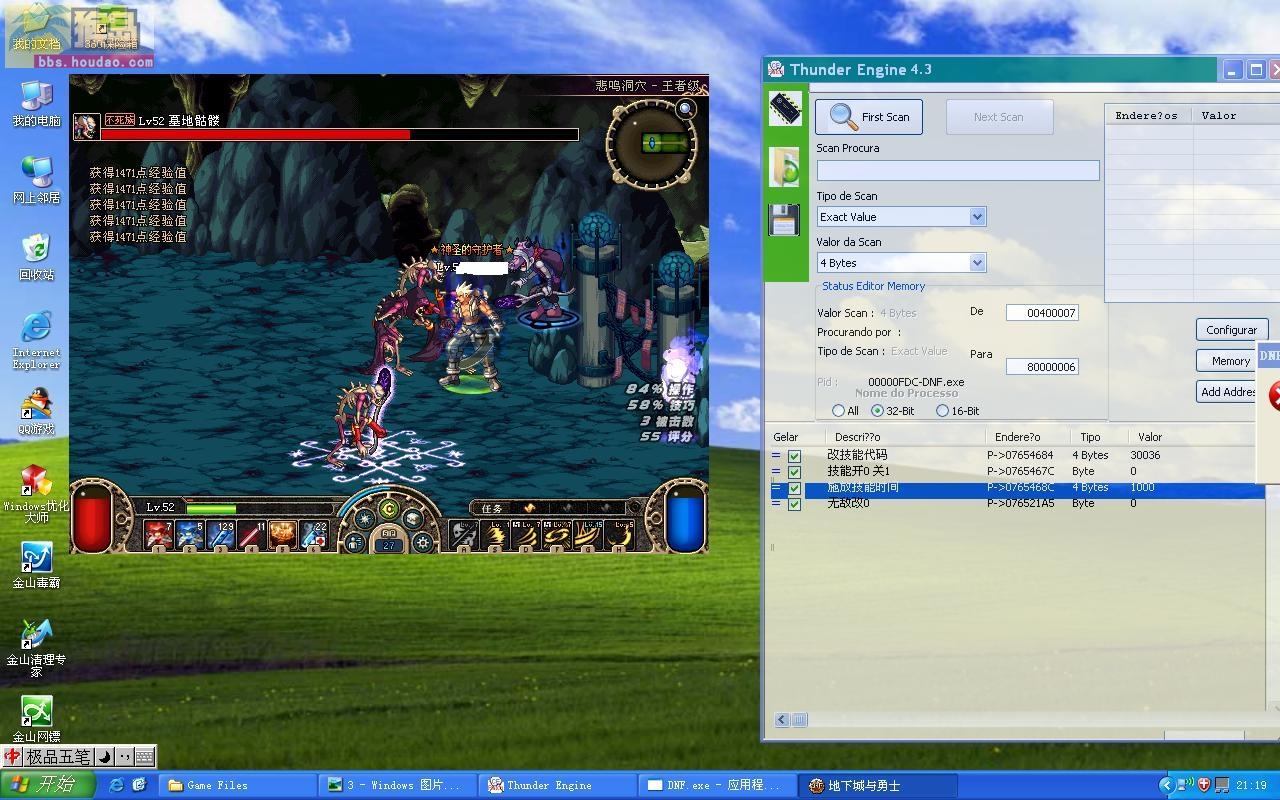Select 无敌改0 description text
Image resolution: width=1280 pixels, height=800 pixels.
click(848, 503)
